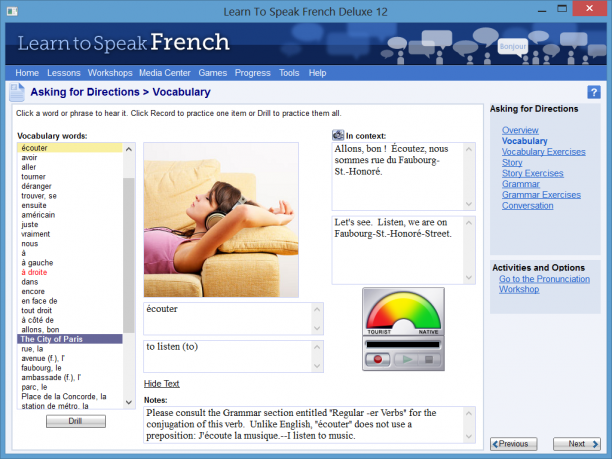Select the red 'à droite' entry
This screenshot has height=459, width=612.
70,272
